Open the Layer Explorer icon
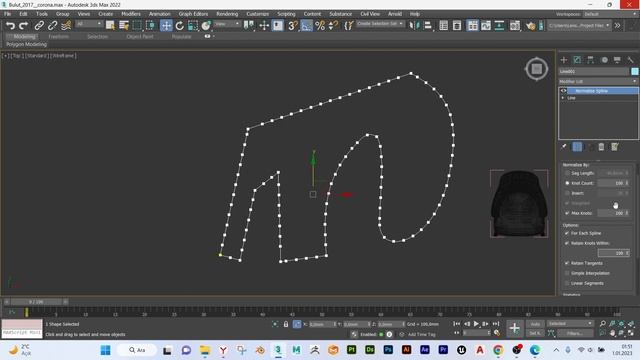Viewport: 640px width, 360px height. click(457, 26)
